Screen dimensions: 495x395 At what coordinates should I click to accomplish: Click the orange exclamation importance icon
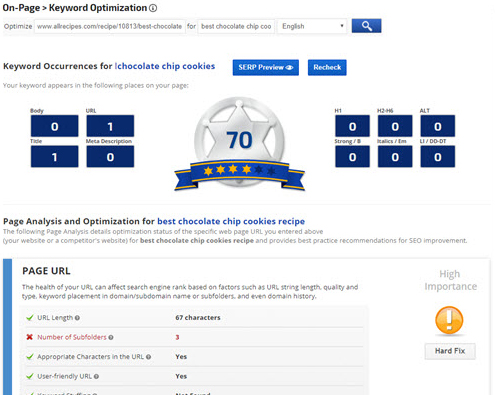(x=449, y=320)
